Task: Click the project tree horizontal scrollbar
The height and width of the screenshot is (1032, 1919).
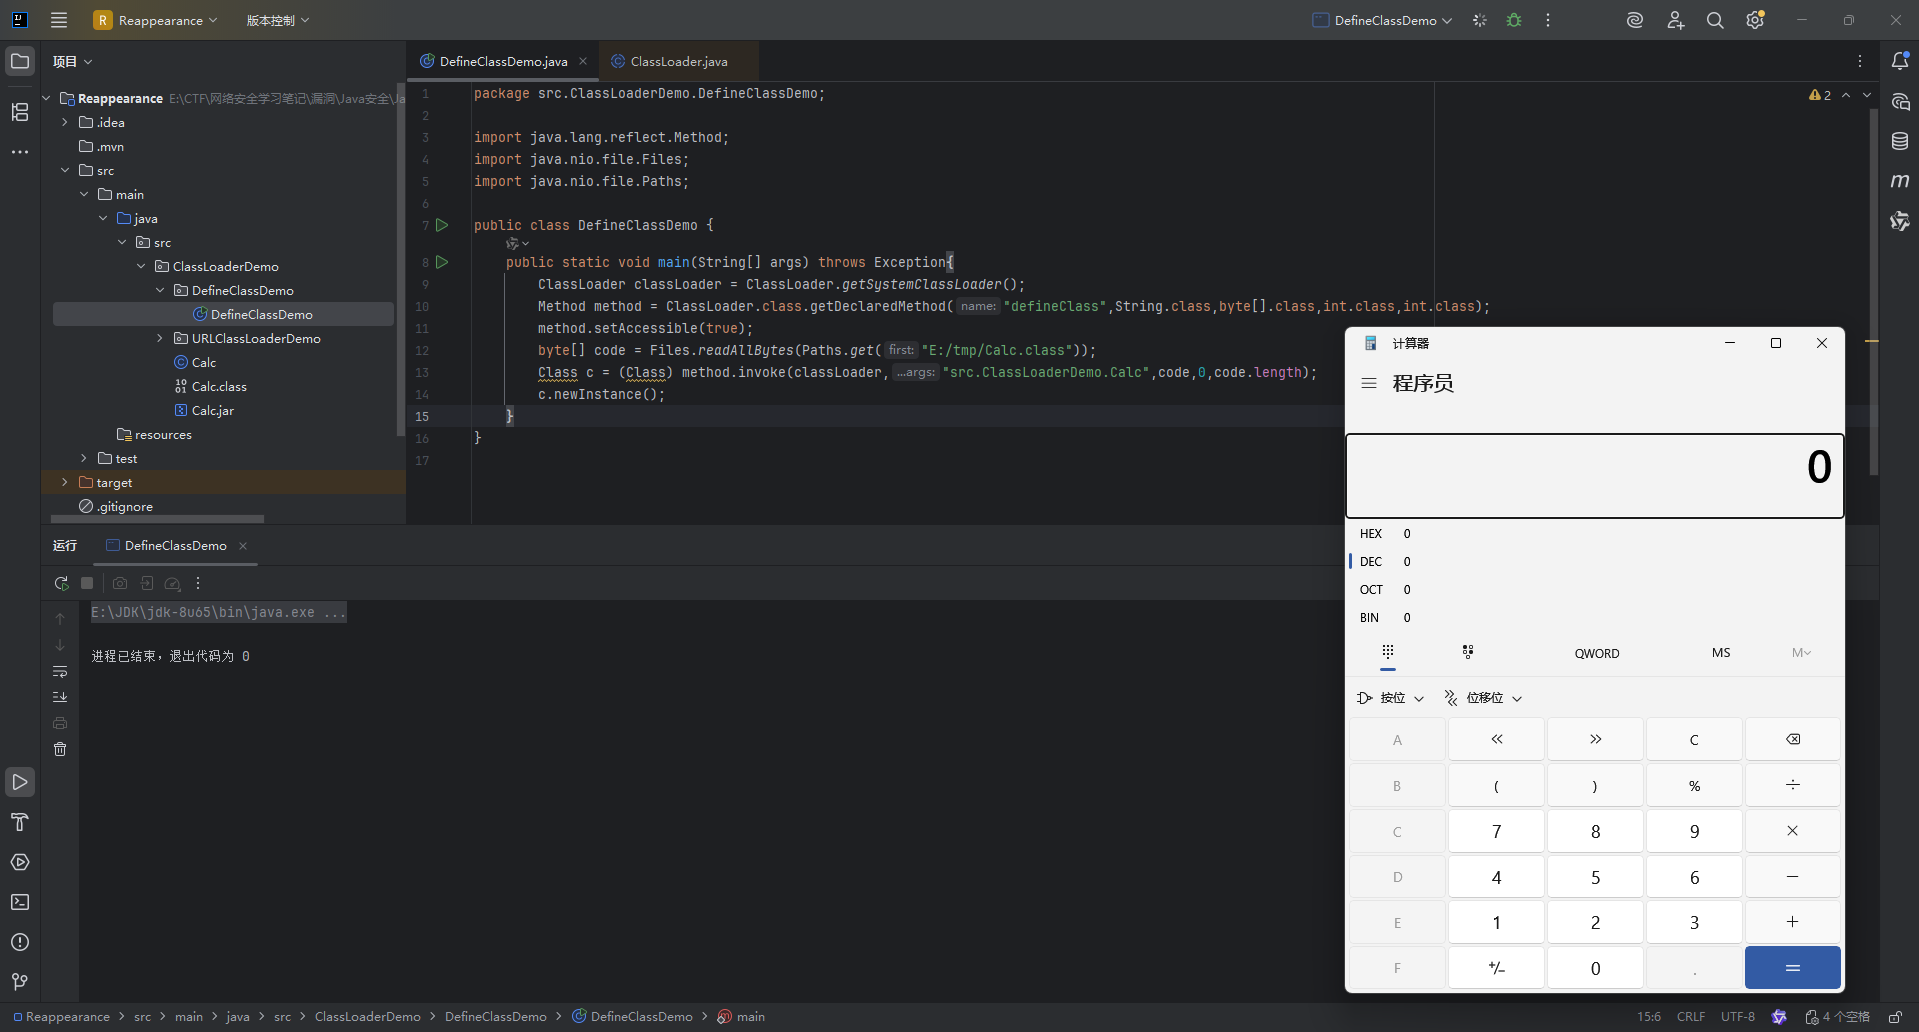Action: (158, 519)
